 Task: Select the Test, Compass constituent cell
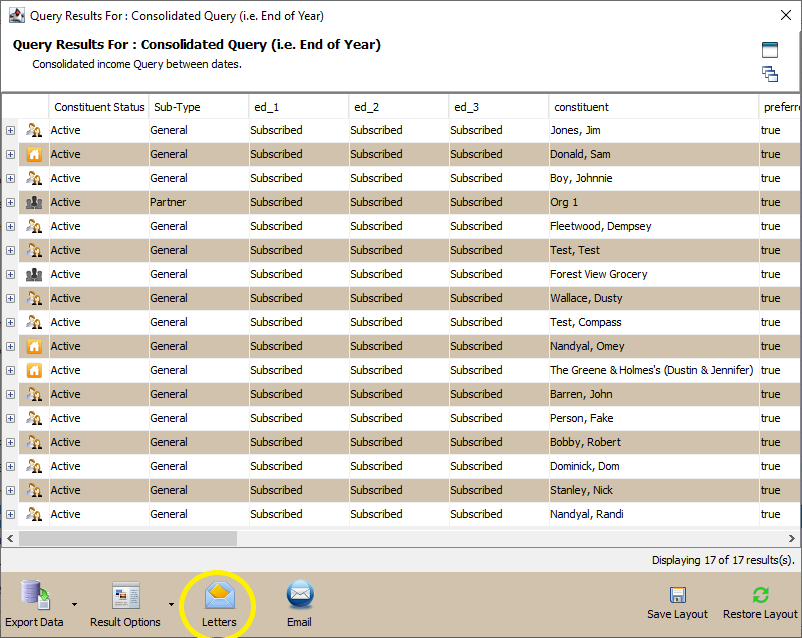click(654, 322)
